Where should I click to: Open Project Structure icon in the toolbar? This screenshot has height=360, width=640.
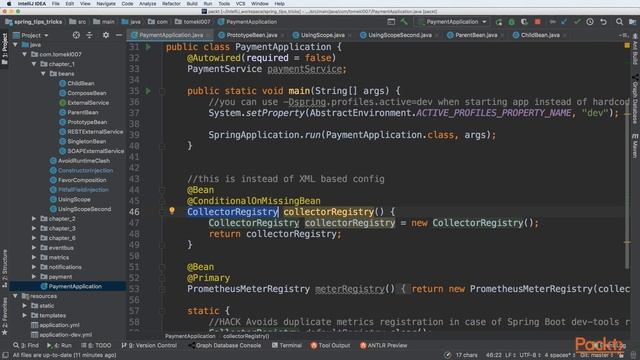click(x=632, y=22)
